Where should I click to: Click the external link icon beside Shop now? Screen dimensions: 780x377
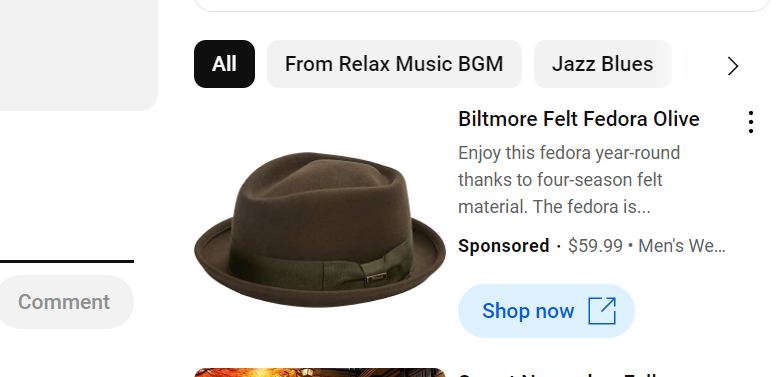[602, 311]
